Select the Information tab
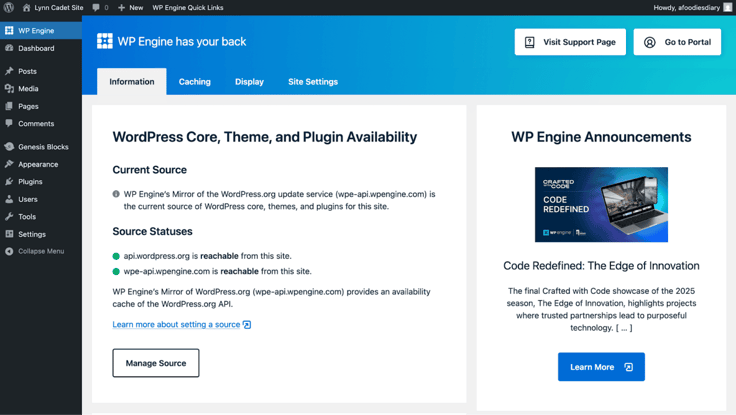736x415 pixels. [131, 82]
